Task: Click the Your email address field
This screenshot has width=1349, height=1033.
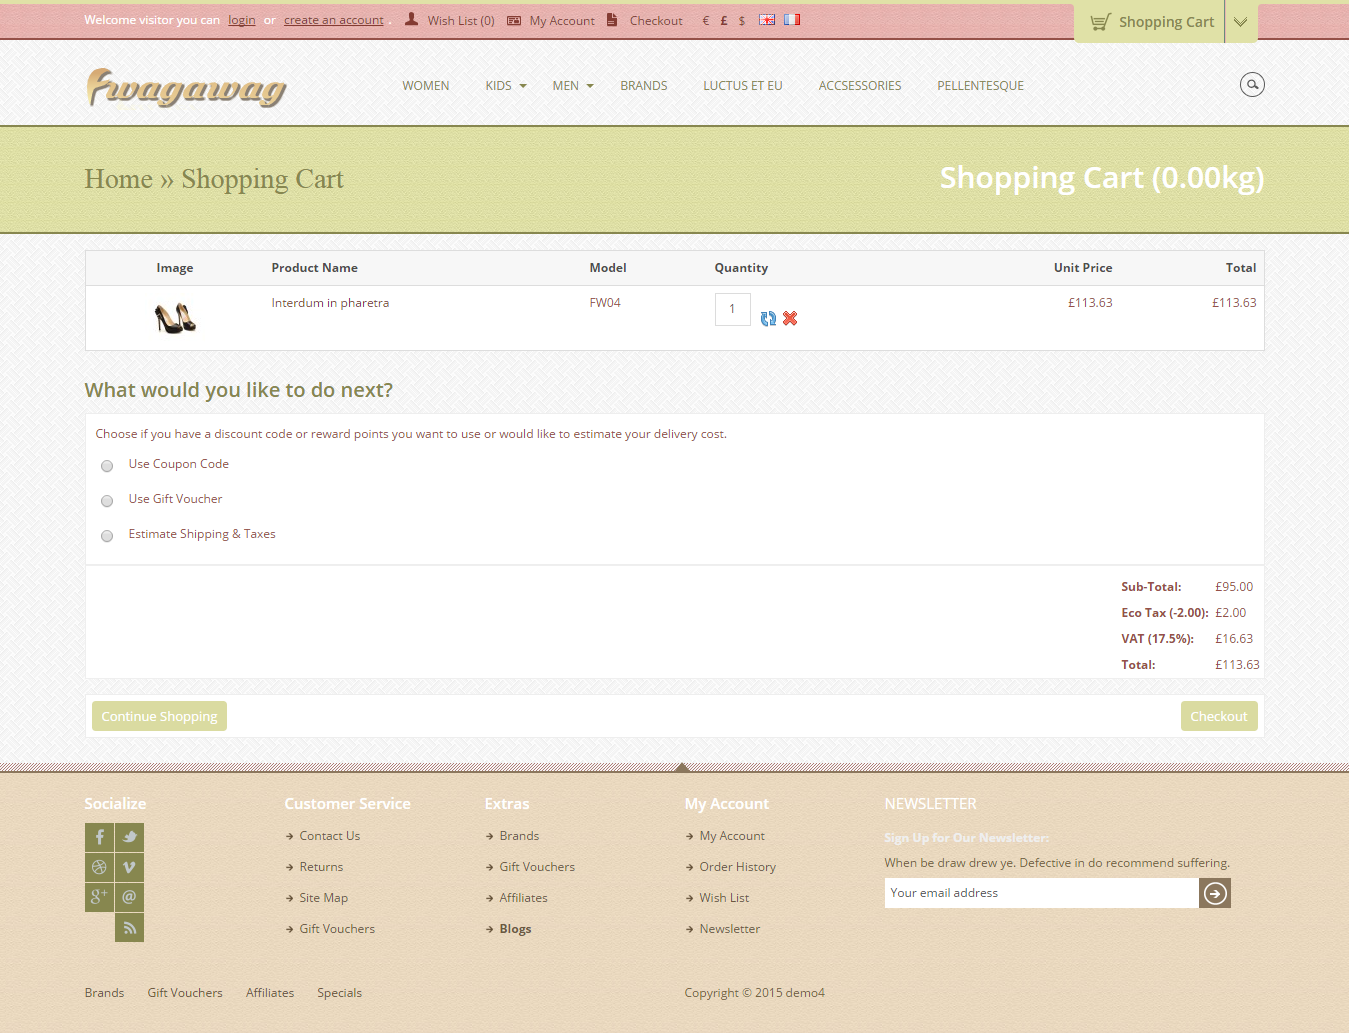Action: coord(1041,893)
